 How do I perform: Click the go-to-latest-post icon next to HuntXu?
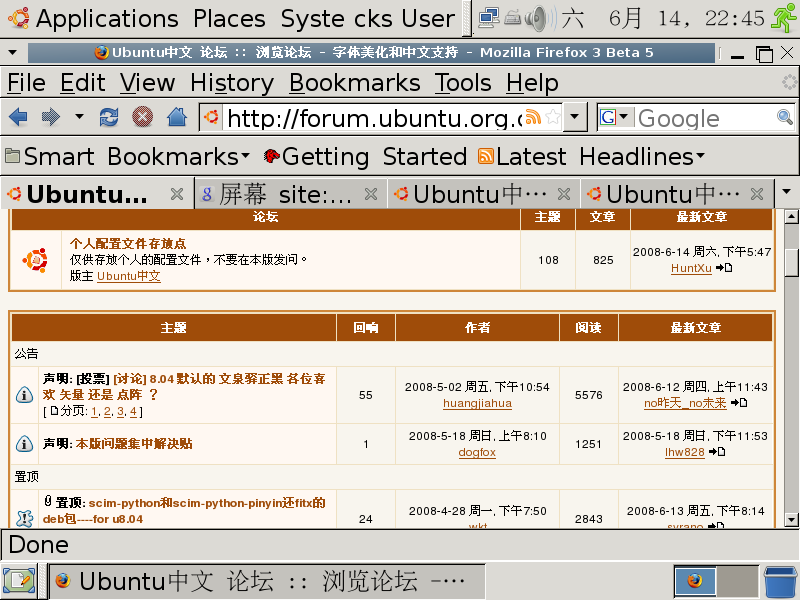[724, 267]
